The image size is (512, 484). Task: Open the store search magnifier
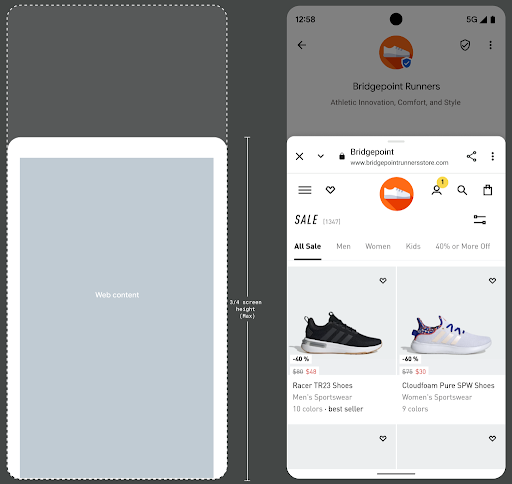click(462, 190)
